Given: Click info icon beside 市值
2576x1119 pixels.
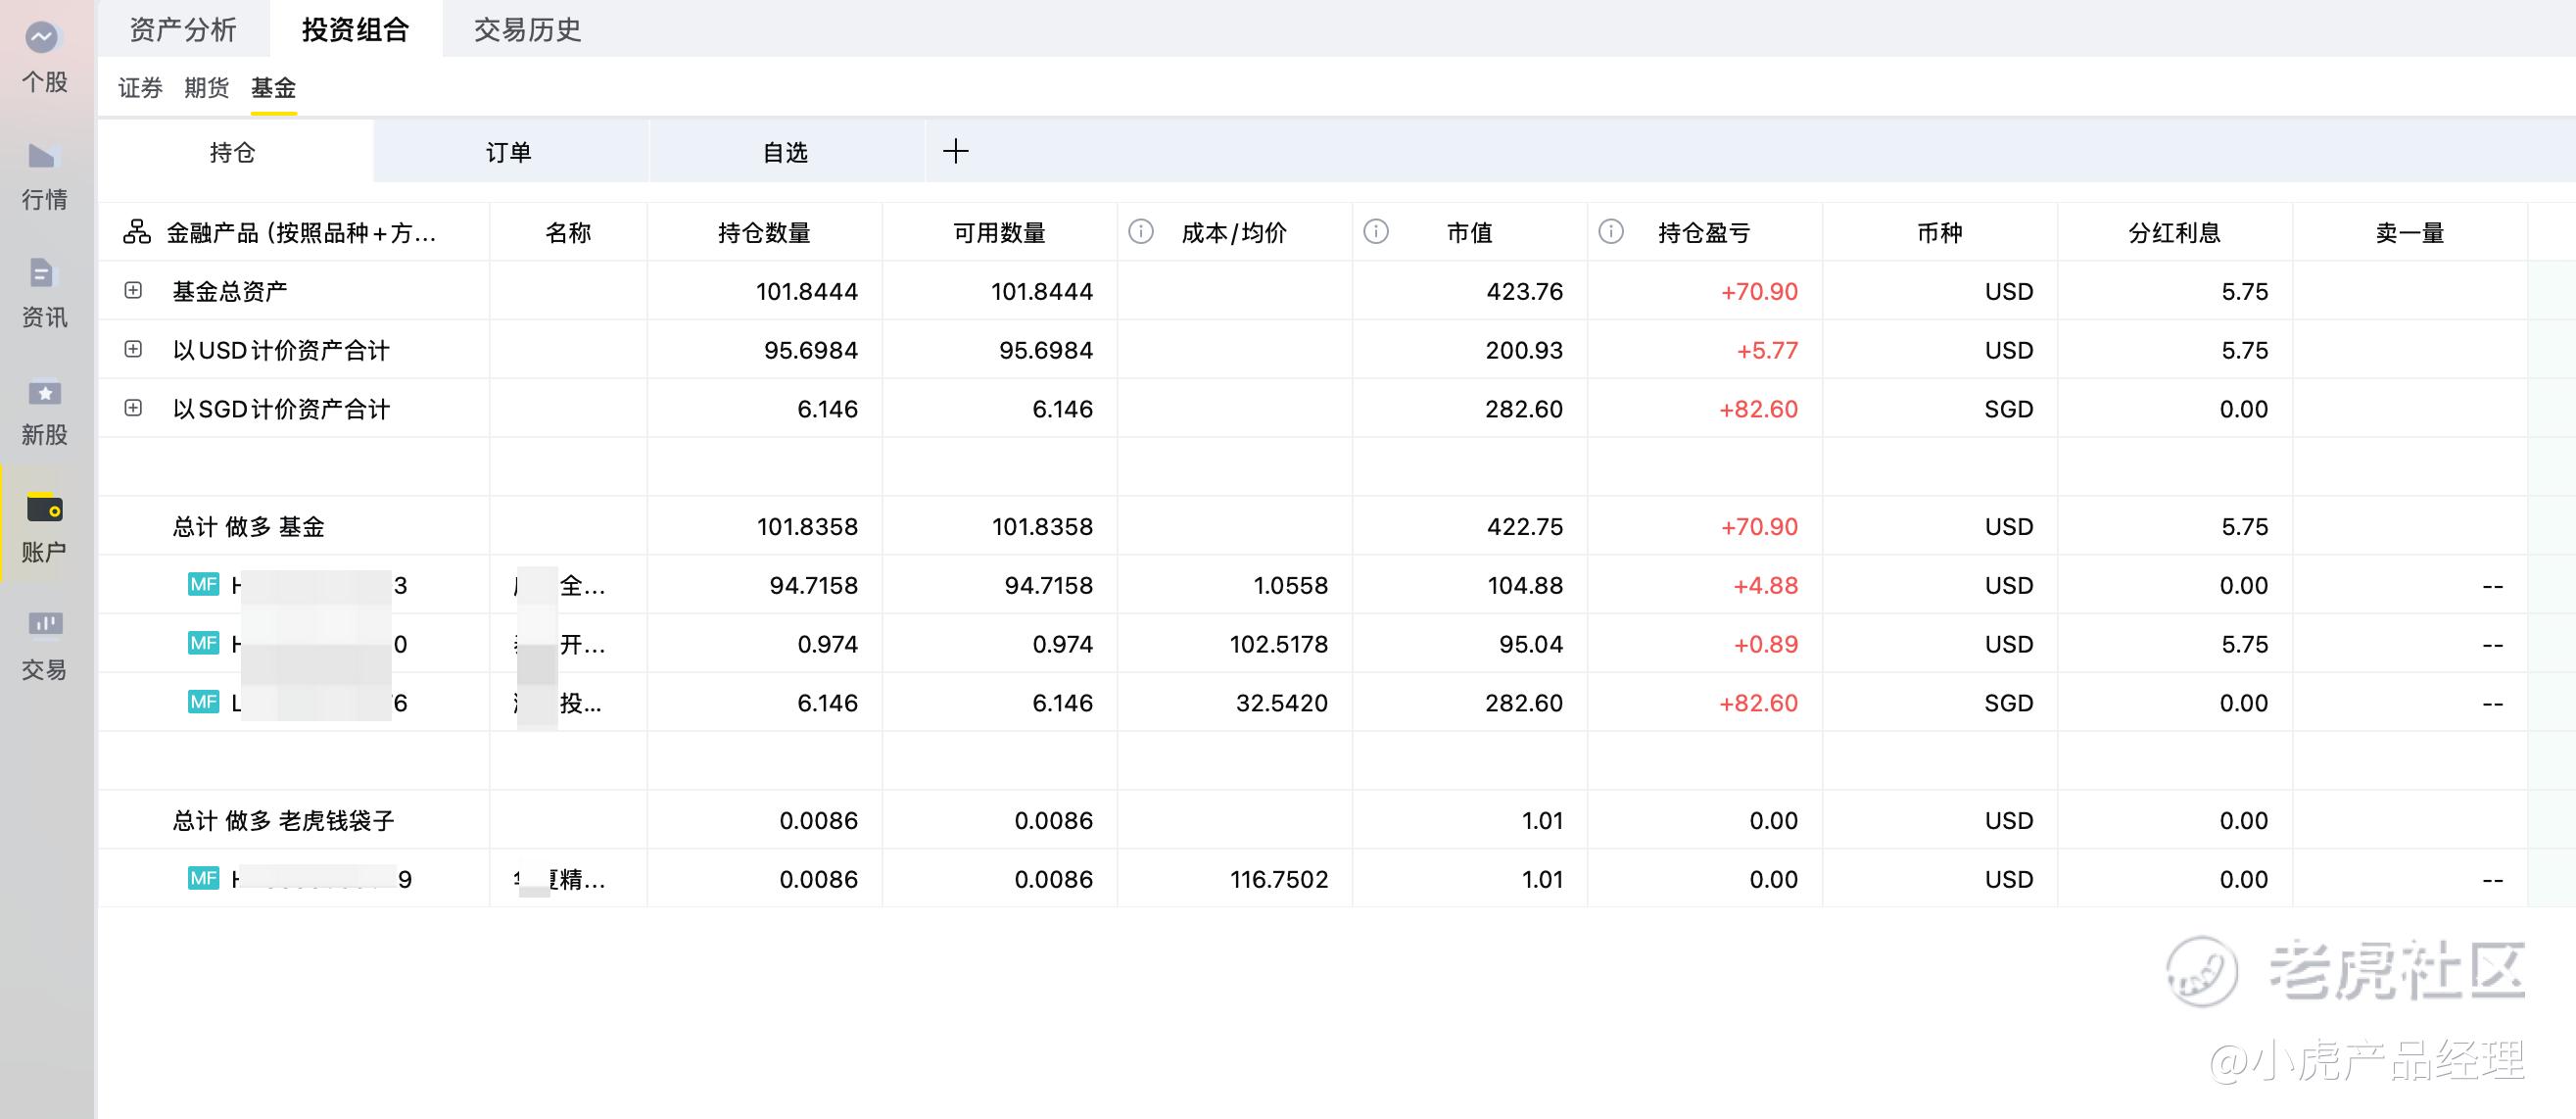Looking at the screenshot, I should coord(1376,232).
